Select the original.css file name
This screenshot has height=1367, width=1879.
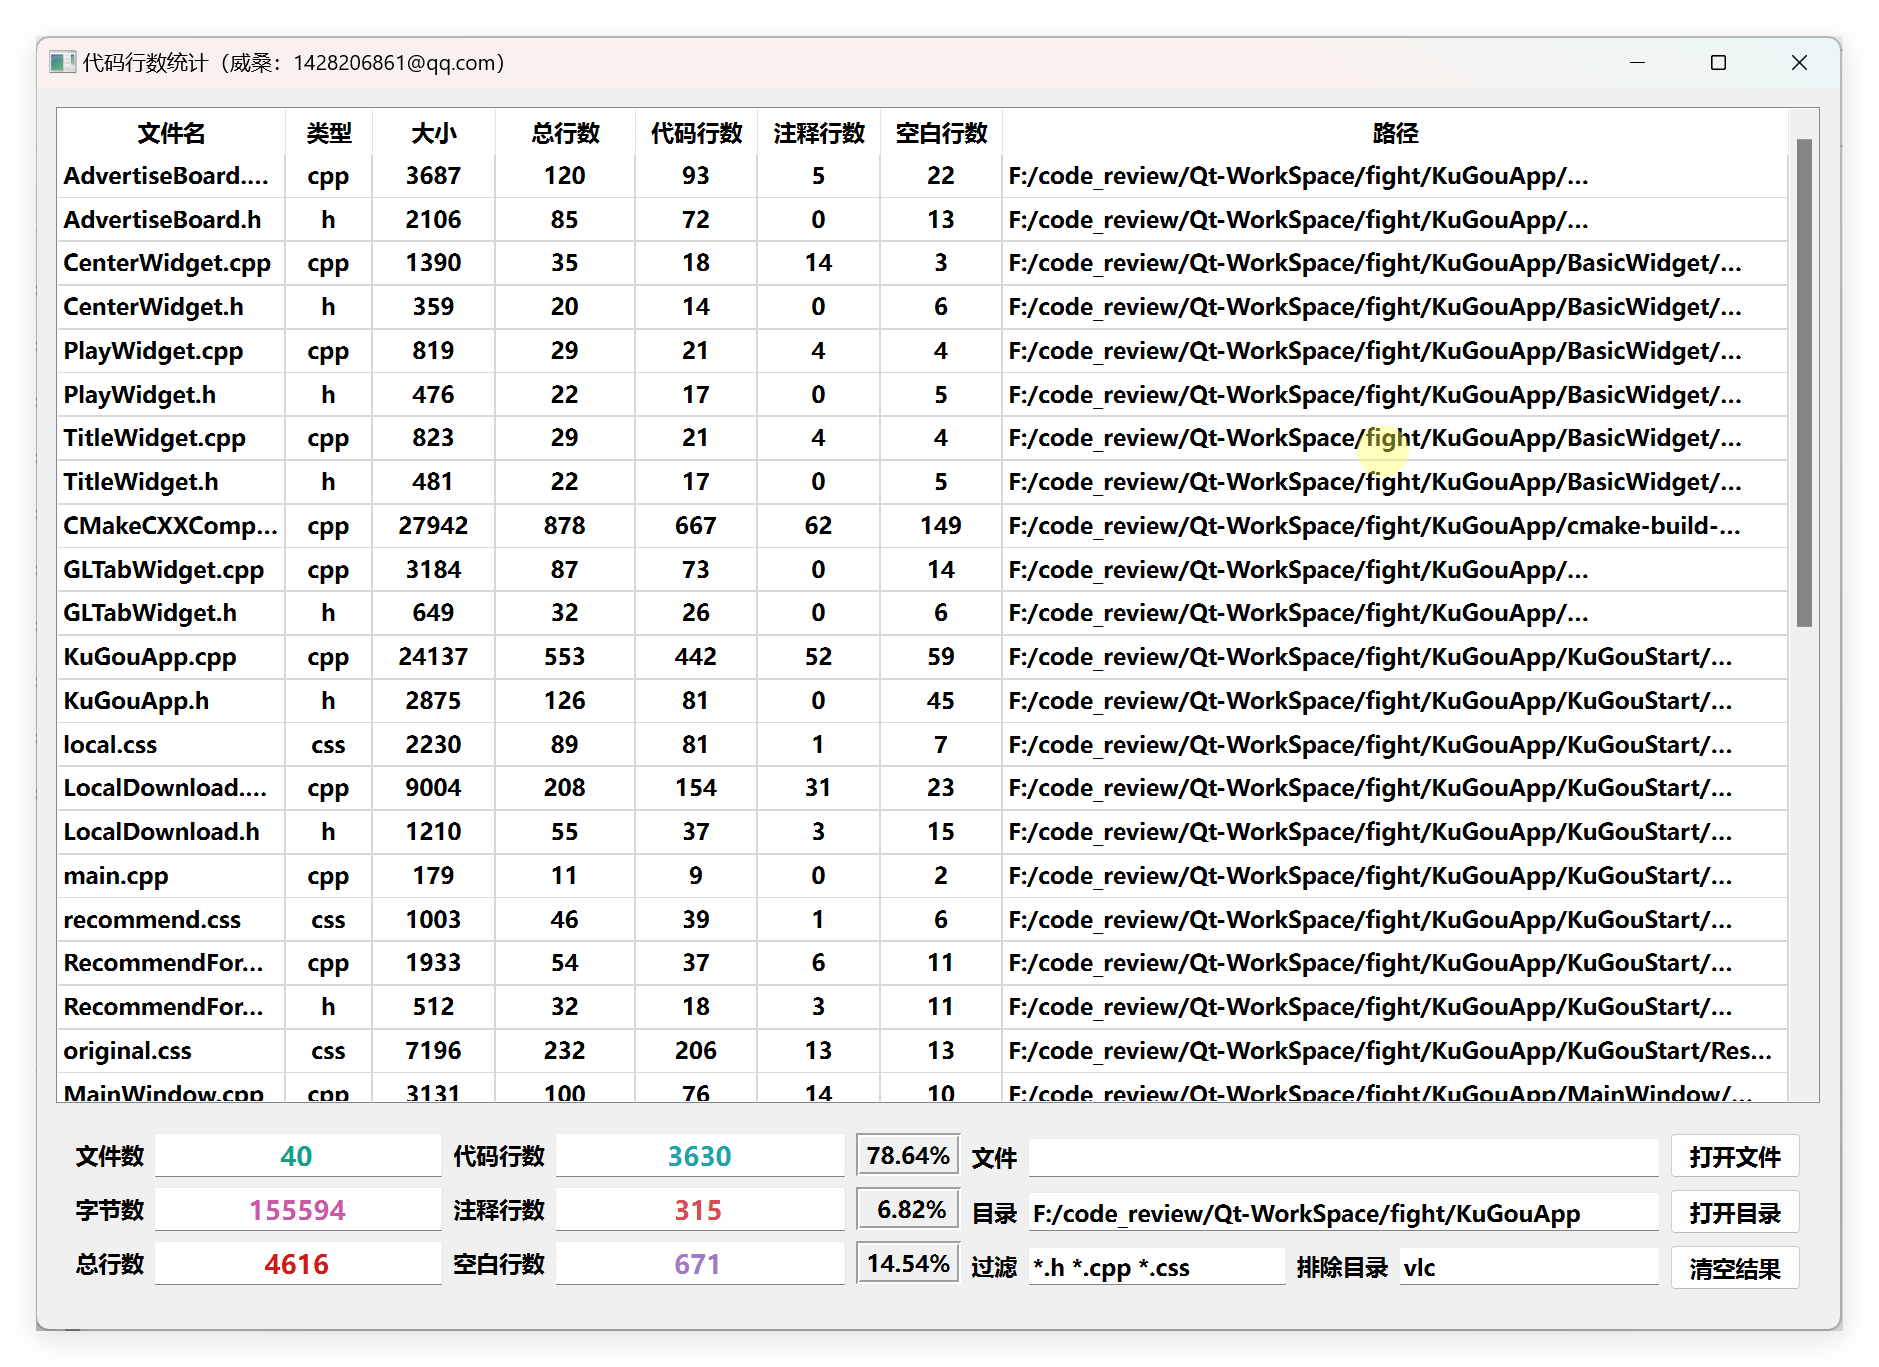pos(127,1051)
